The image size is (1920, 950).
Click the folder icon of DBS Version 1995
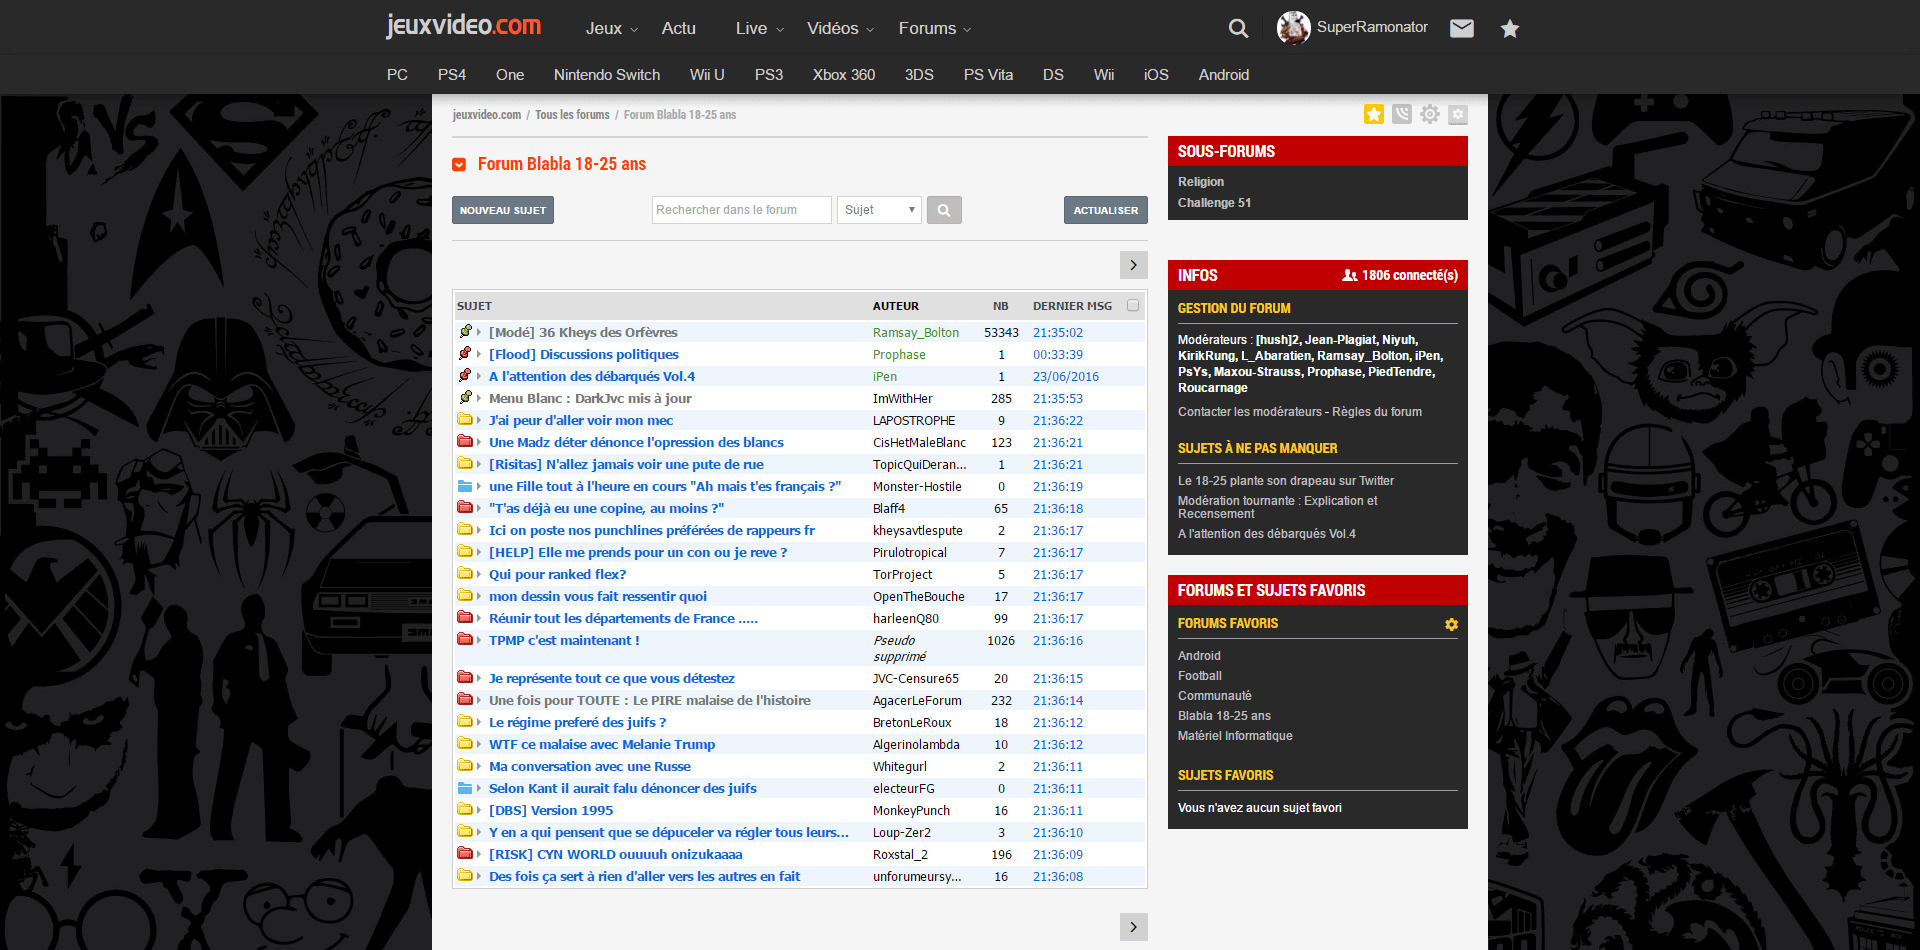[465, 810]
